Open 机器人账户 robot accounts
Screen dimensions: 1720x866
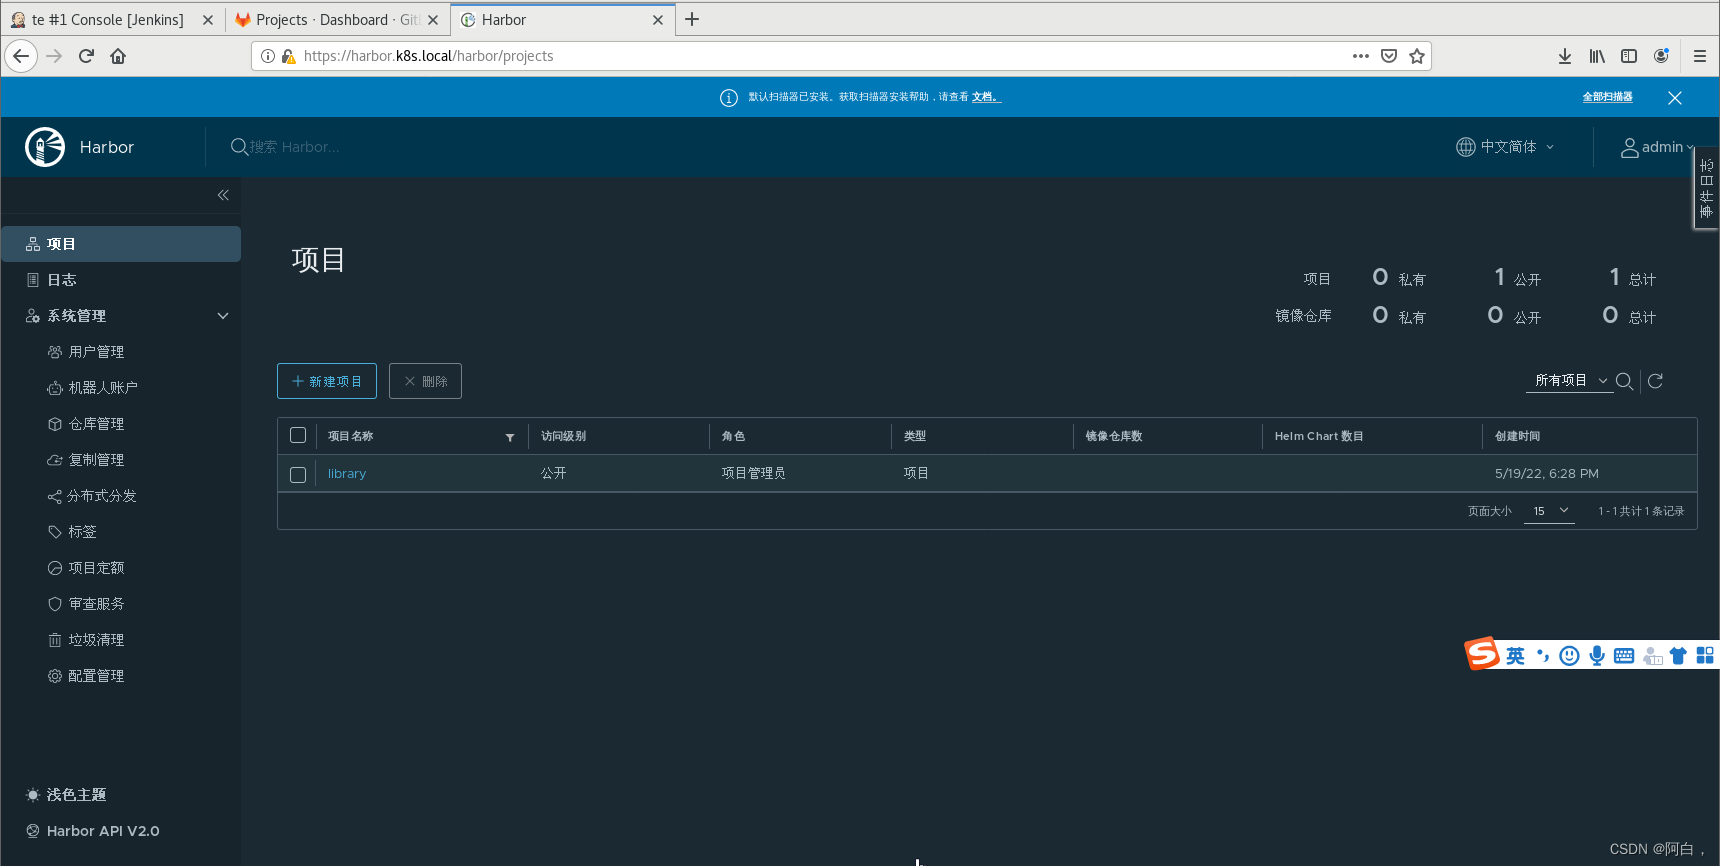coord(103,388)
